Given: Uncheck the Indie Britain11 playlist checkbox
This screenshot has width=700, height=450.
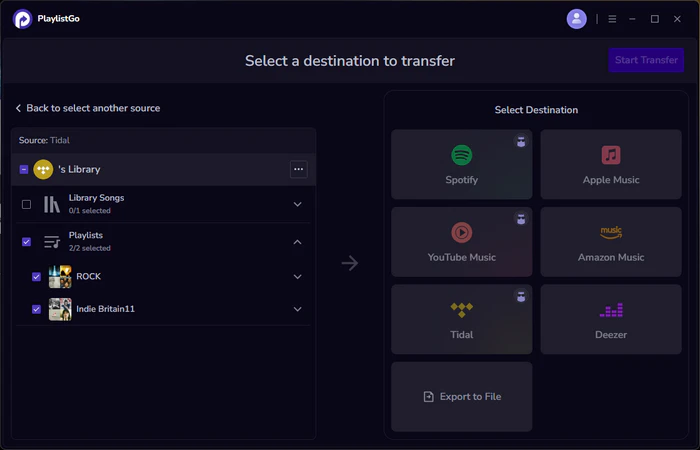Looking at the screenshot, I should (36, 309).
